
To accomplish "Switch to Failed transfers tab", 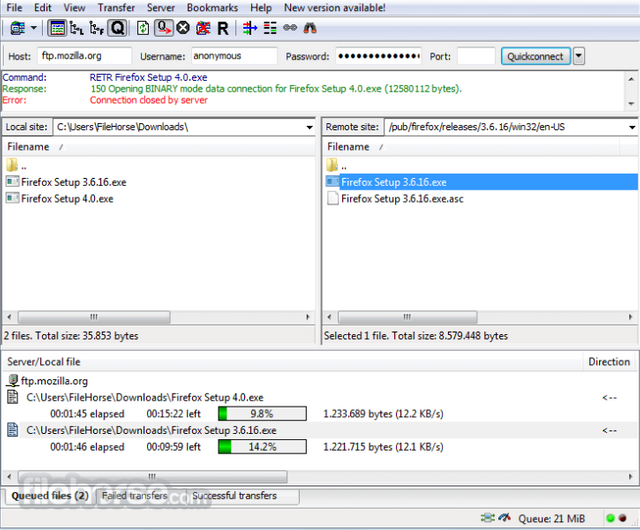I will coord(135,496).
